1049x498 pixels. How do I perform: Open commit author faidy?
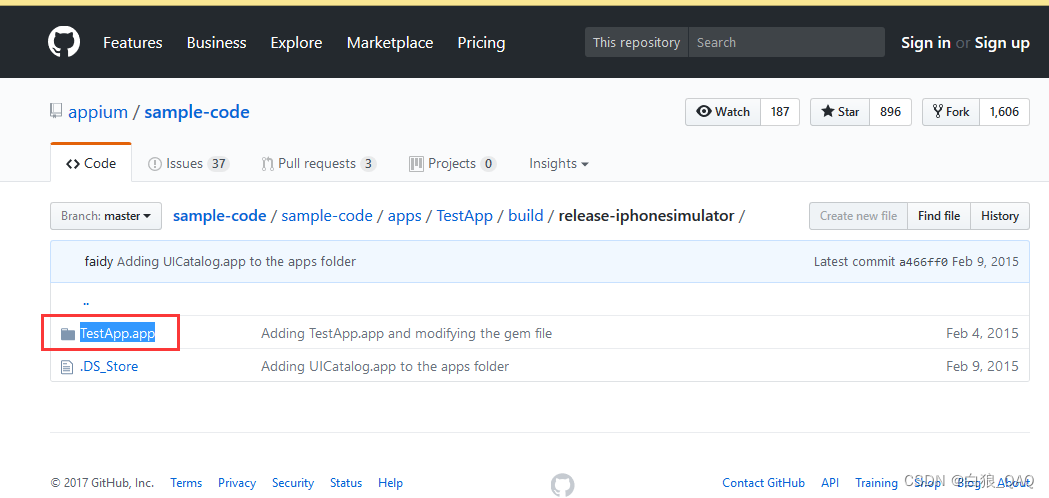coord(99,262)
